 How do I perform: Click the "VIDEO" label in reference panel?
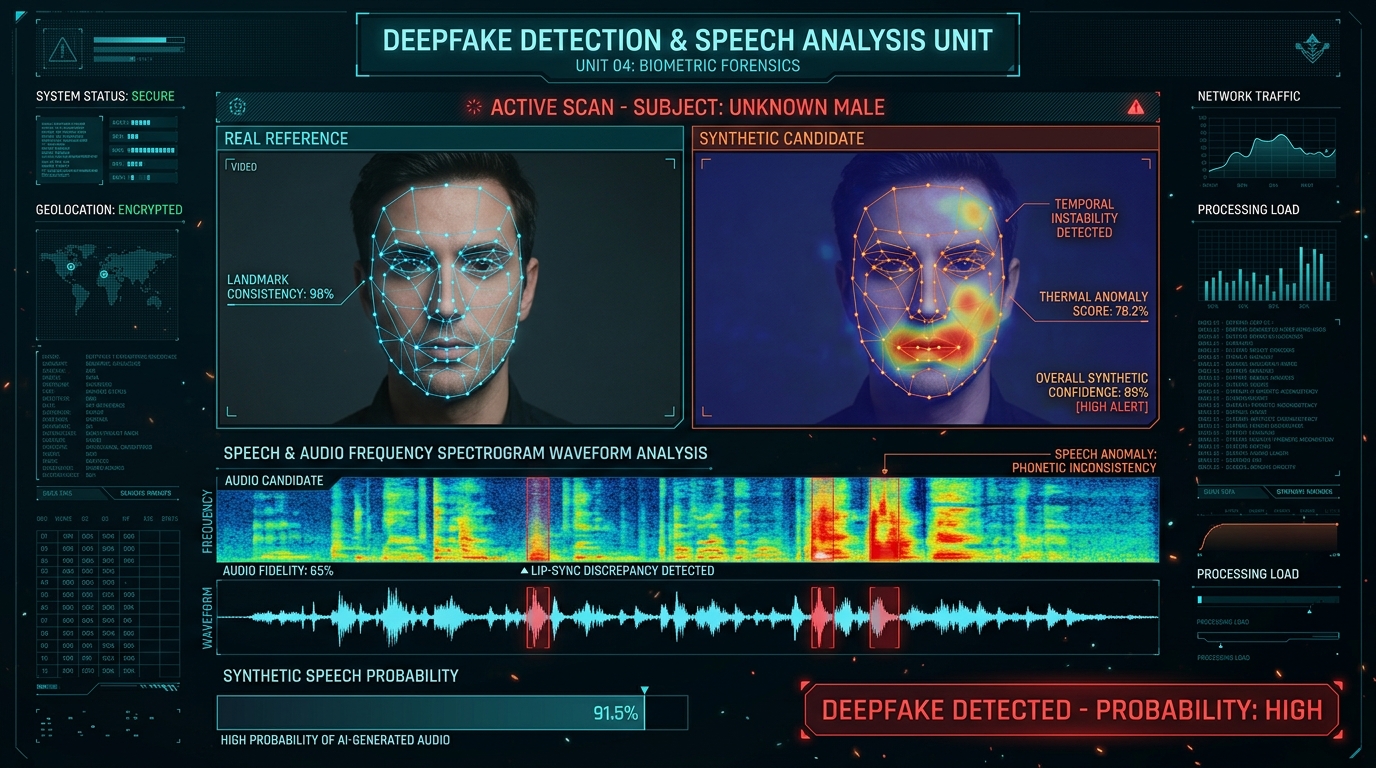[244, 167]
